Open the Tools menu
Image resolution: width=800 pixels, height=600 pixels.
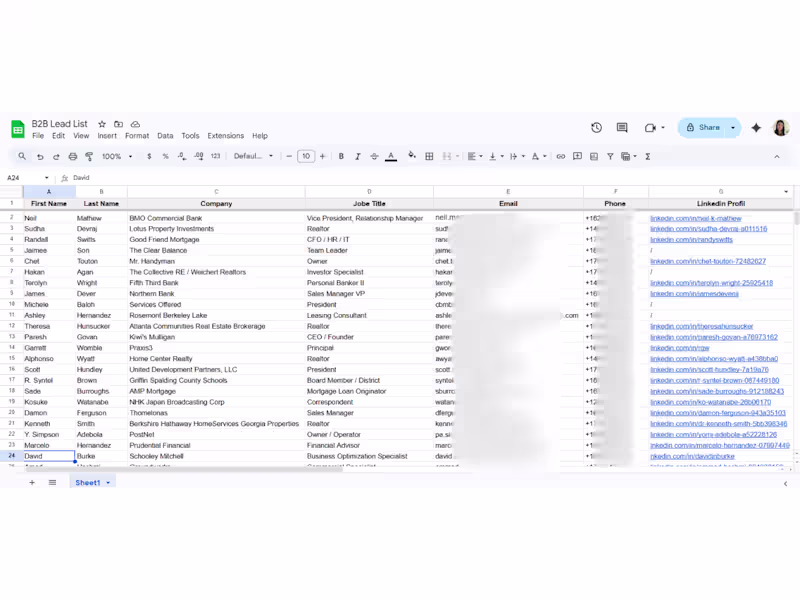pyautogui.click(x=190, y=136)
